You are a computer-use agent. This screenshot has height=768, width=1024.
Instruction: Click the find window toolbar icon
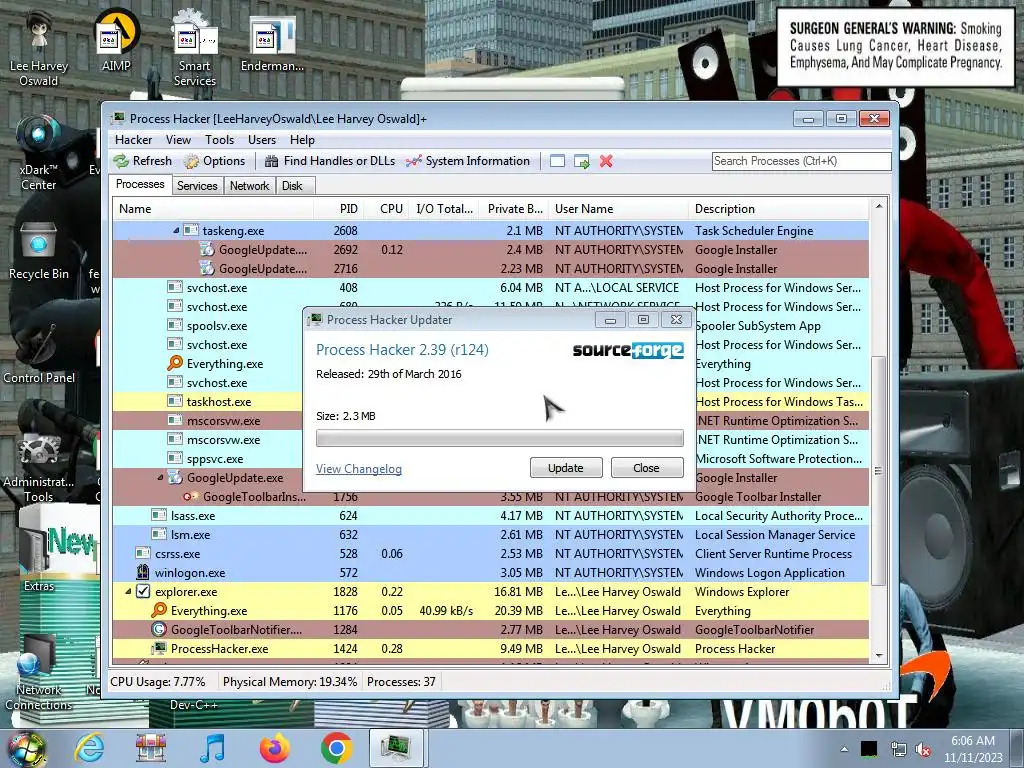557,161
